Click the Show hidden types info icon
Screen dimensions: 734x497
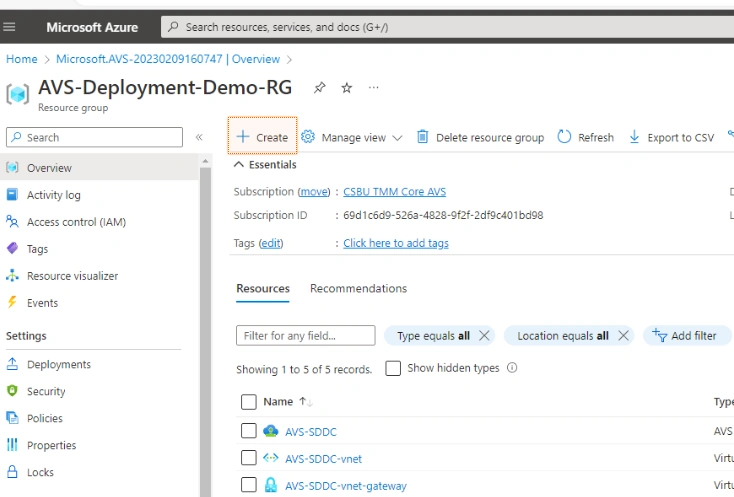coord(512,368)
